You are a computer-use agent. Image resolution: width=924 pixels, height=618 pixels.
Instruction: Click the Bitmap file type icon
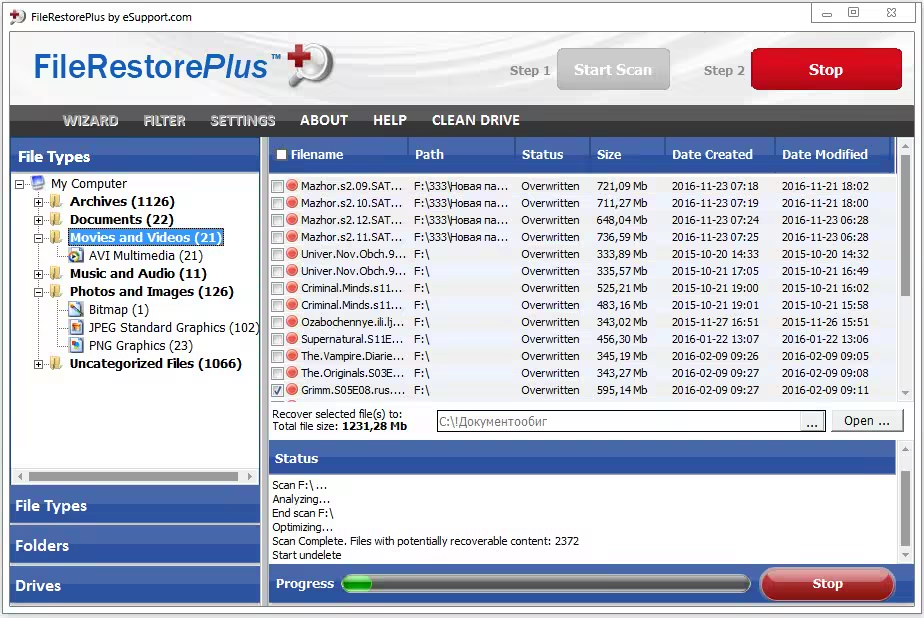point(75,309)
